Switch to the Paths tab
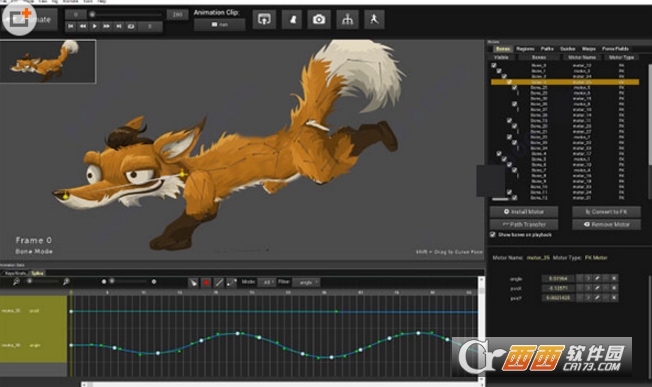Image resolution: width=652 pixels, height=387 pixels. coord(547,49)
